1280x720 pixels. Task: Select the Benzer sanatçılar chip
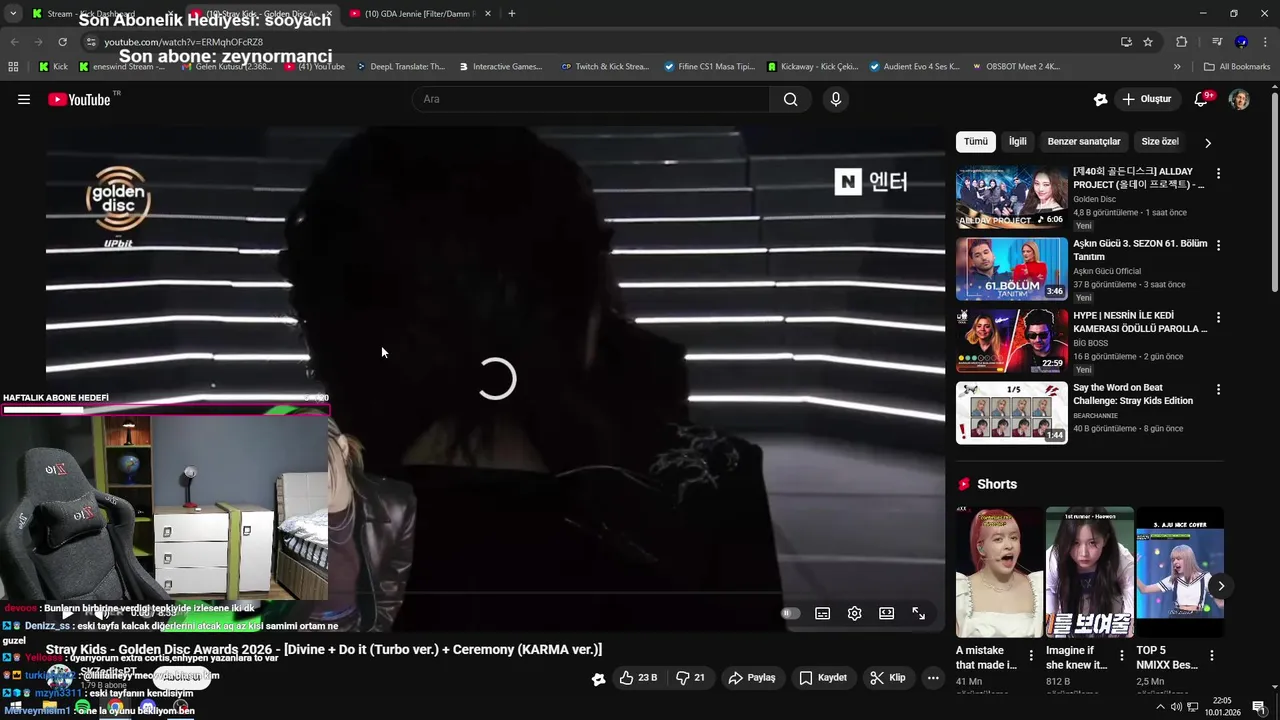(x=1084, y=142)
